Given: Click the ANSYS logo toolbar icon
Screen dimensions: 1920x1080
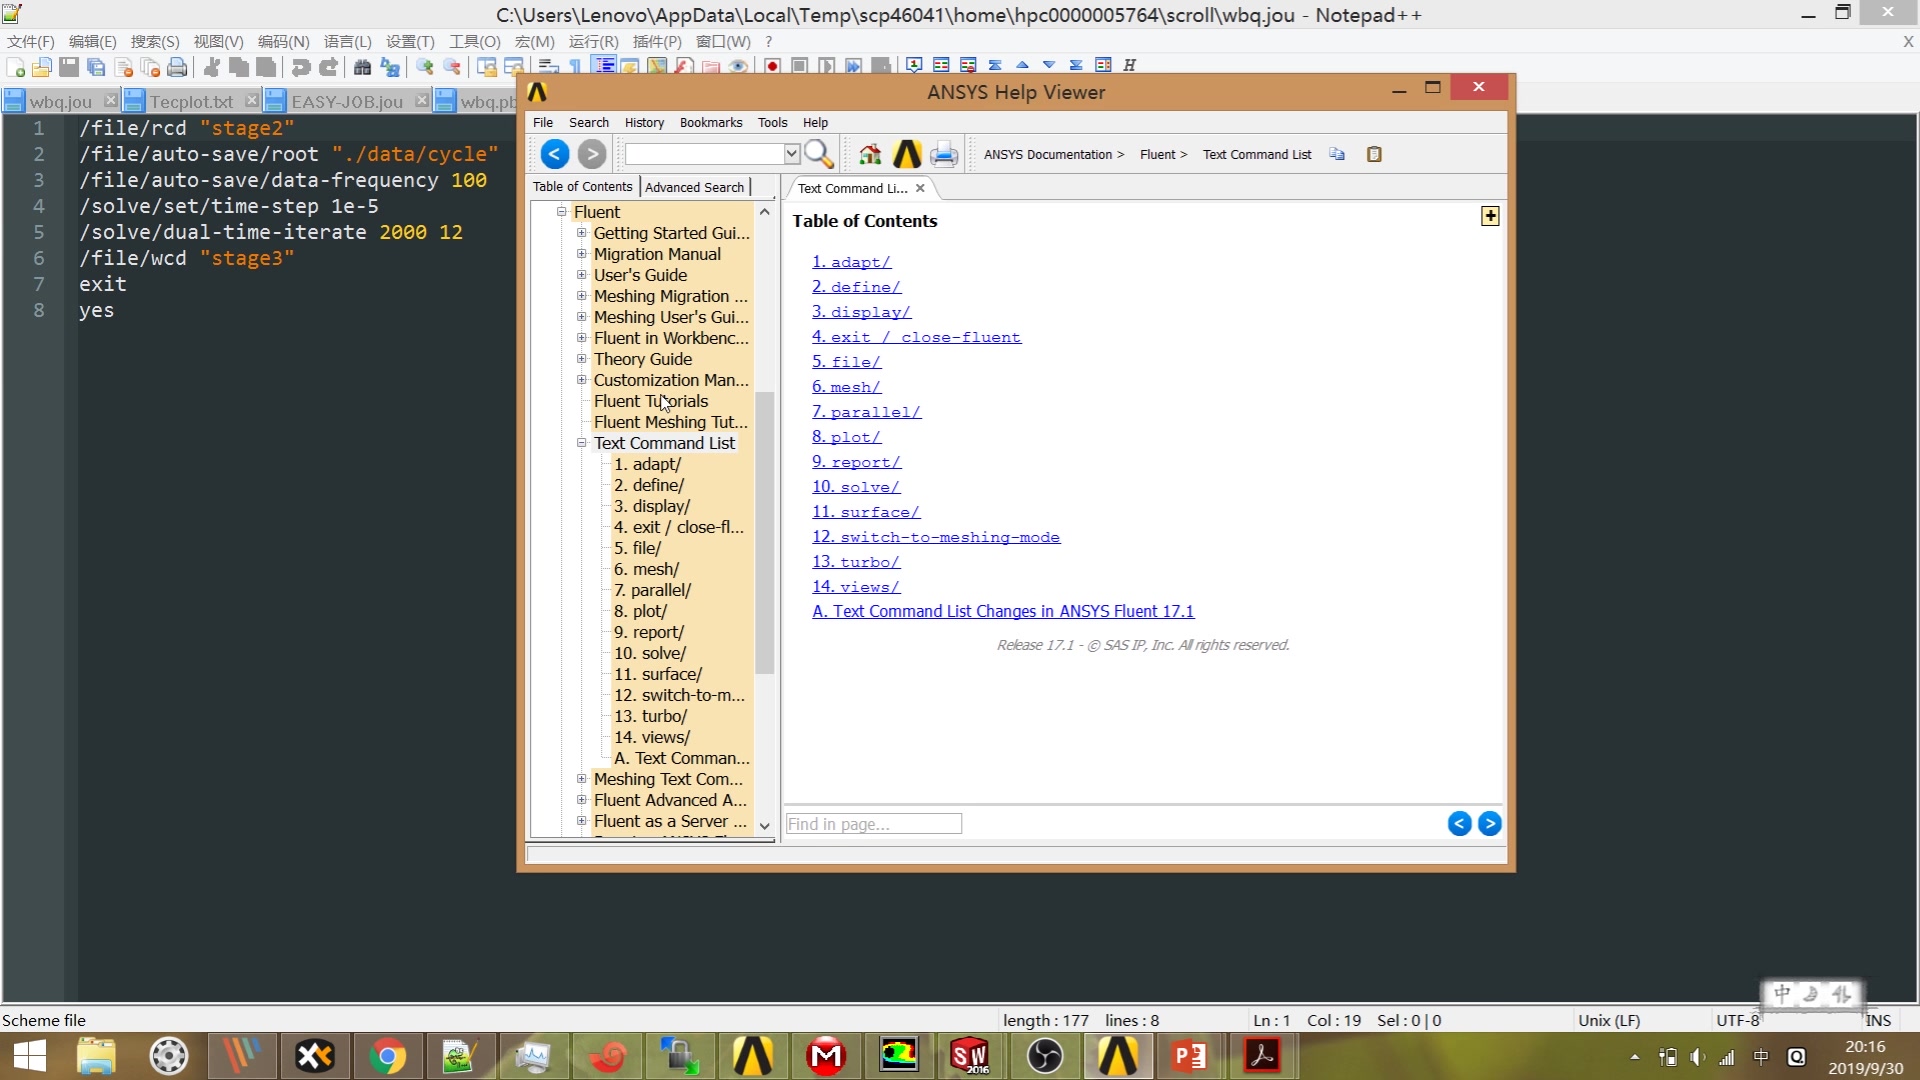Looking at the screenshot, I should click(x=907, y=154).
